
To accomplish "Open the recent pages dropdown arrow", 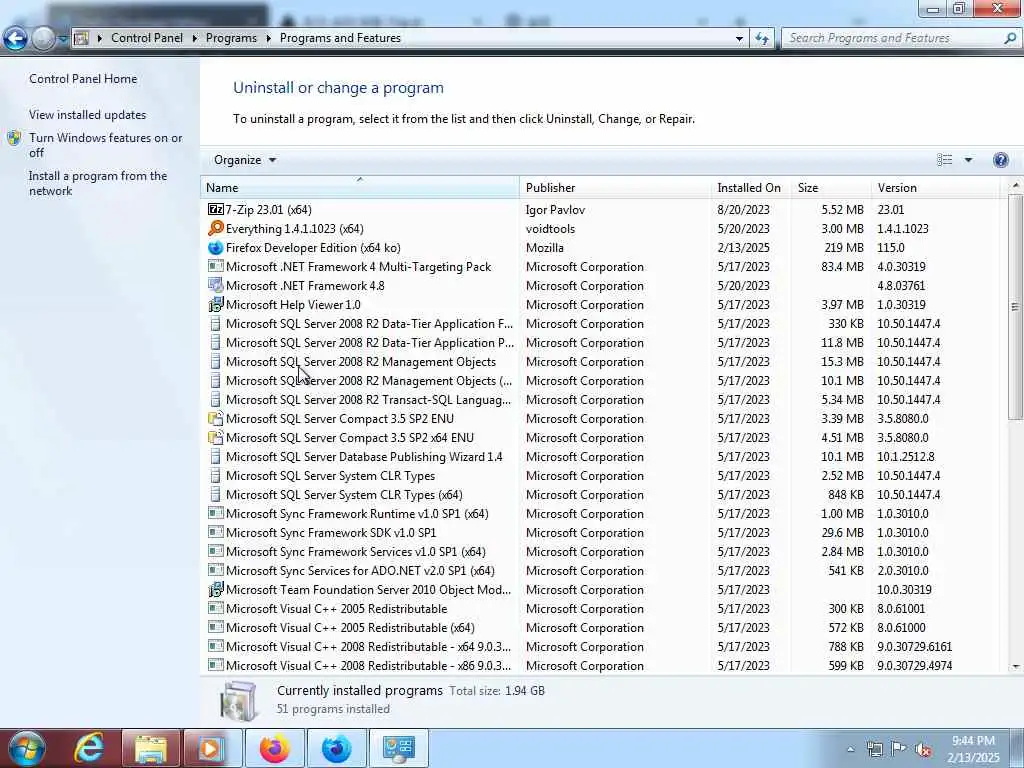I will pos(63,39).
